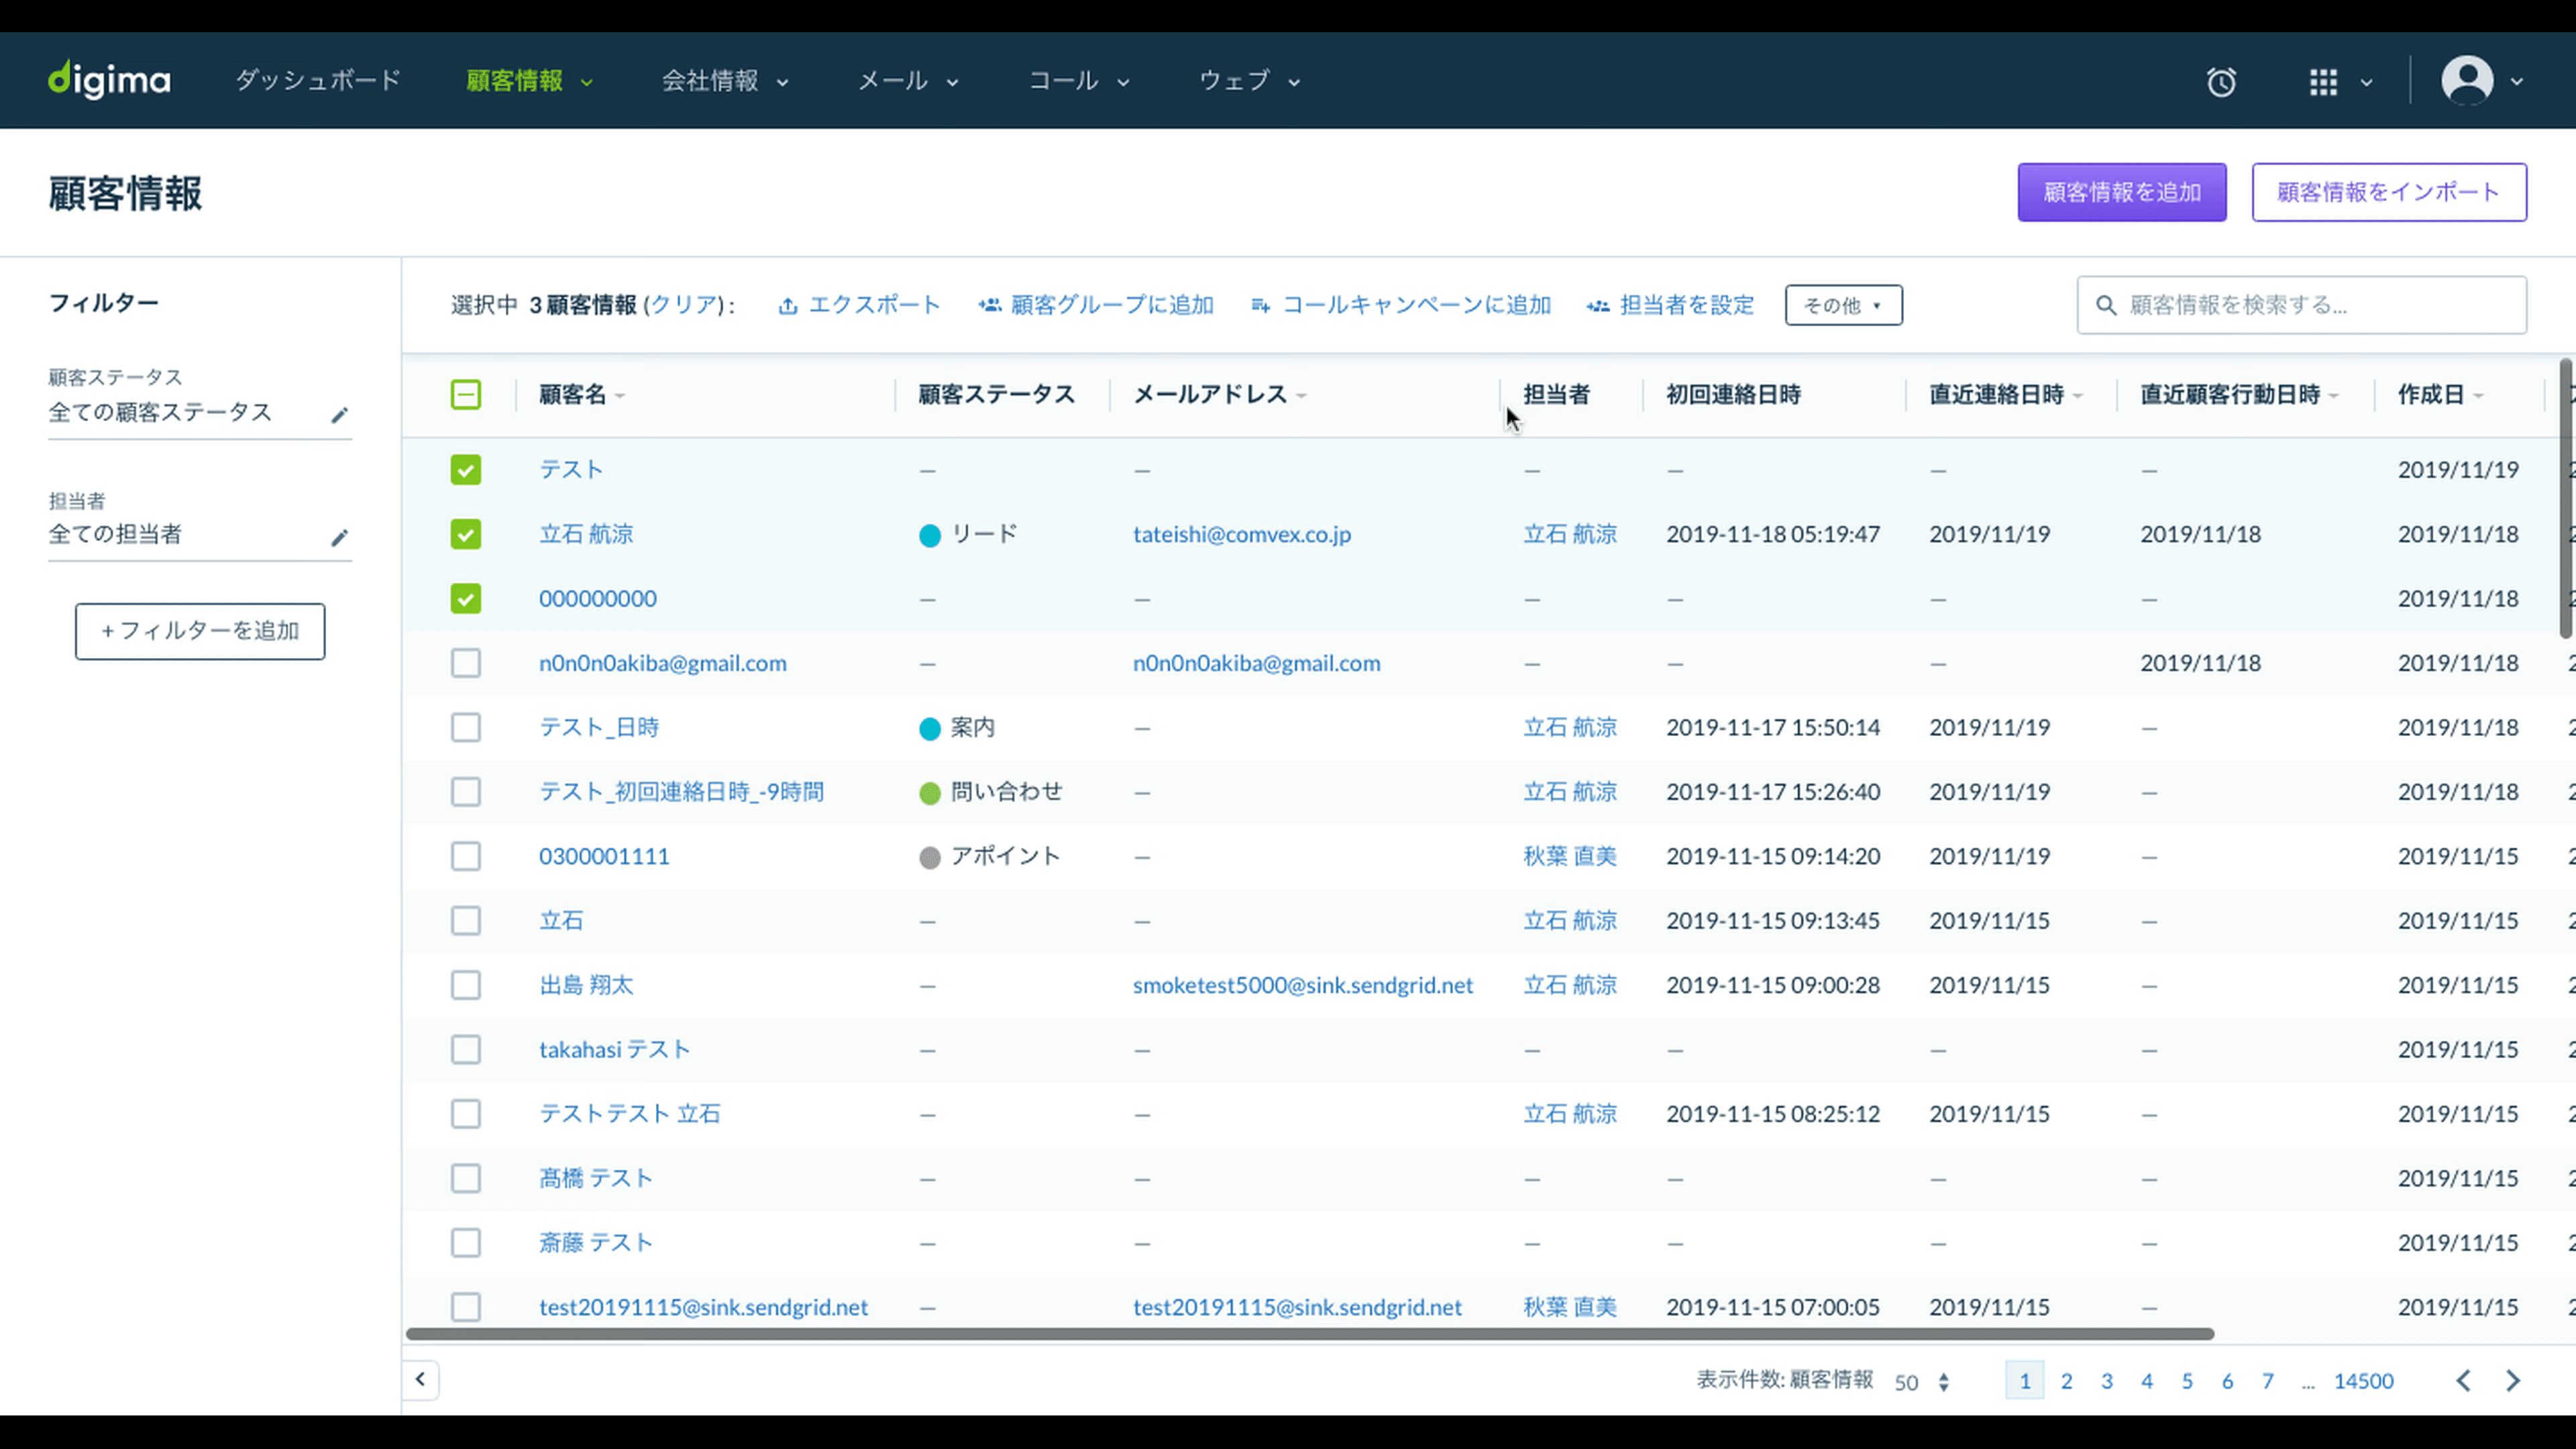Click the user profile avatar icon
Screen dimensions: 2576x1449
[x=2467, y=81]
